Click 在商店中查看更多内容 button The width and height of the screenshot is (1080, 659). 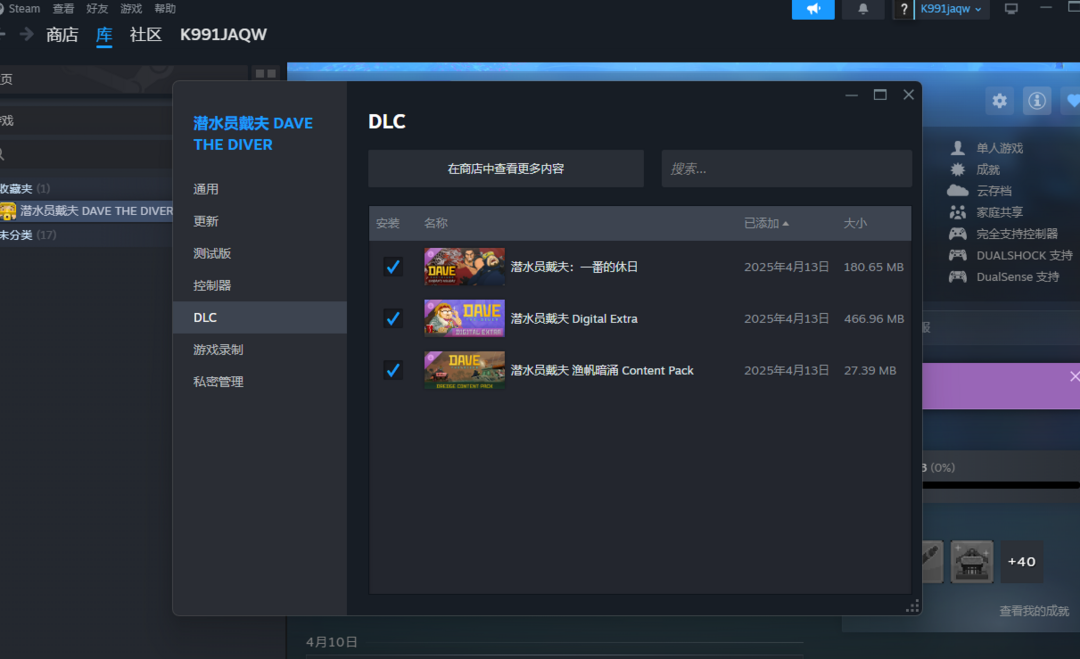pyautogui.click(x=505, y=169)
